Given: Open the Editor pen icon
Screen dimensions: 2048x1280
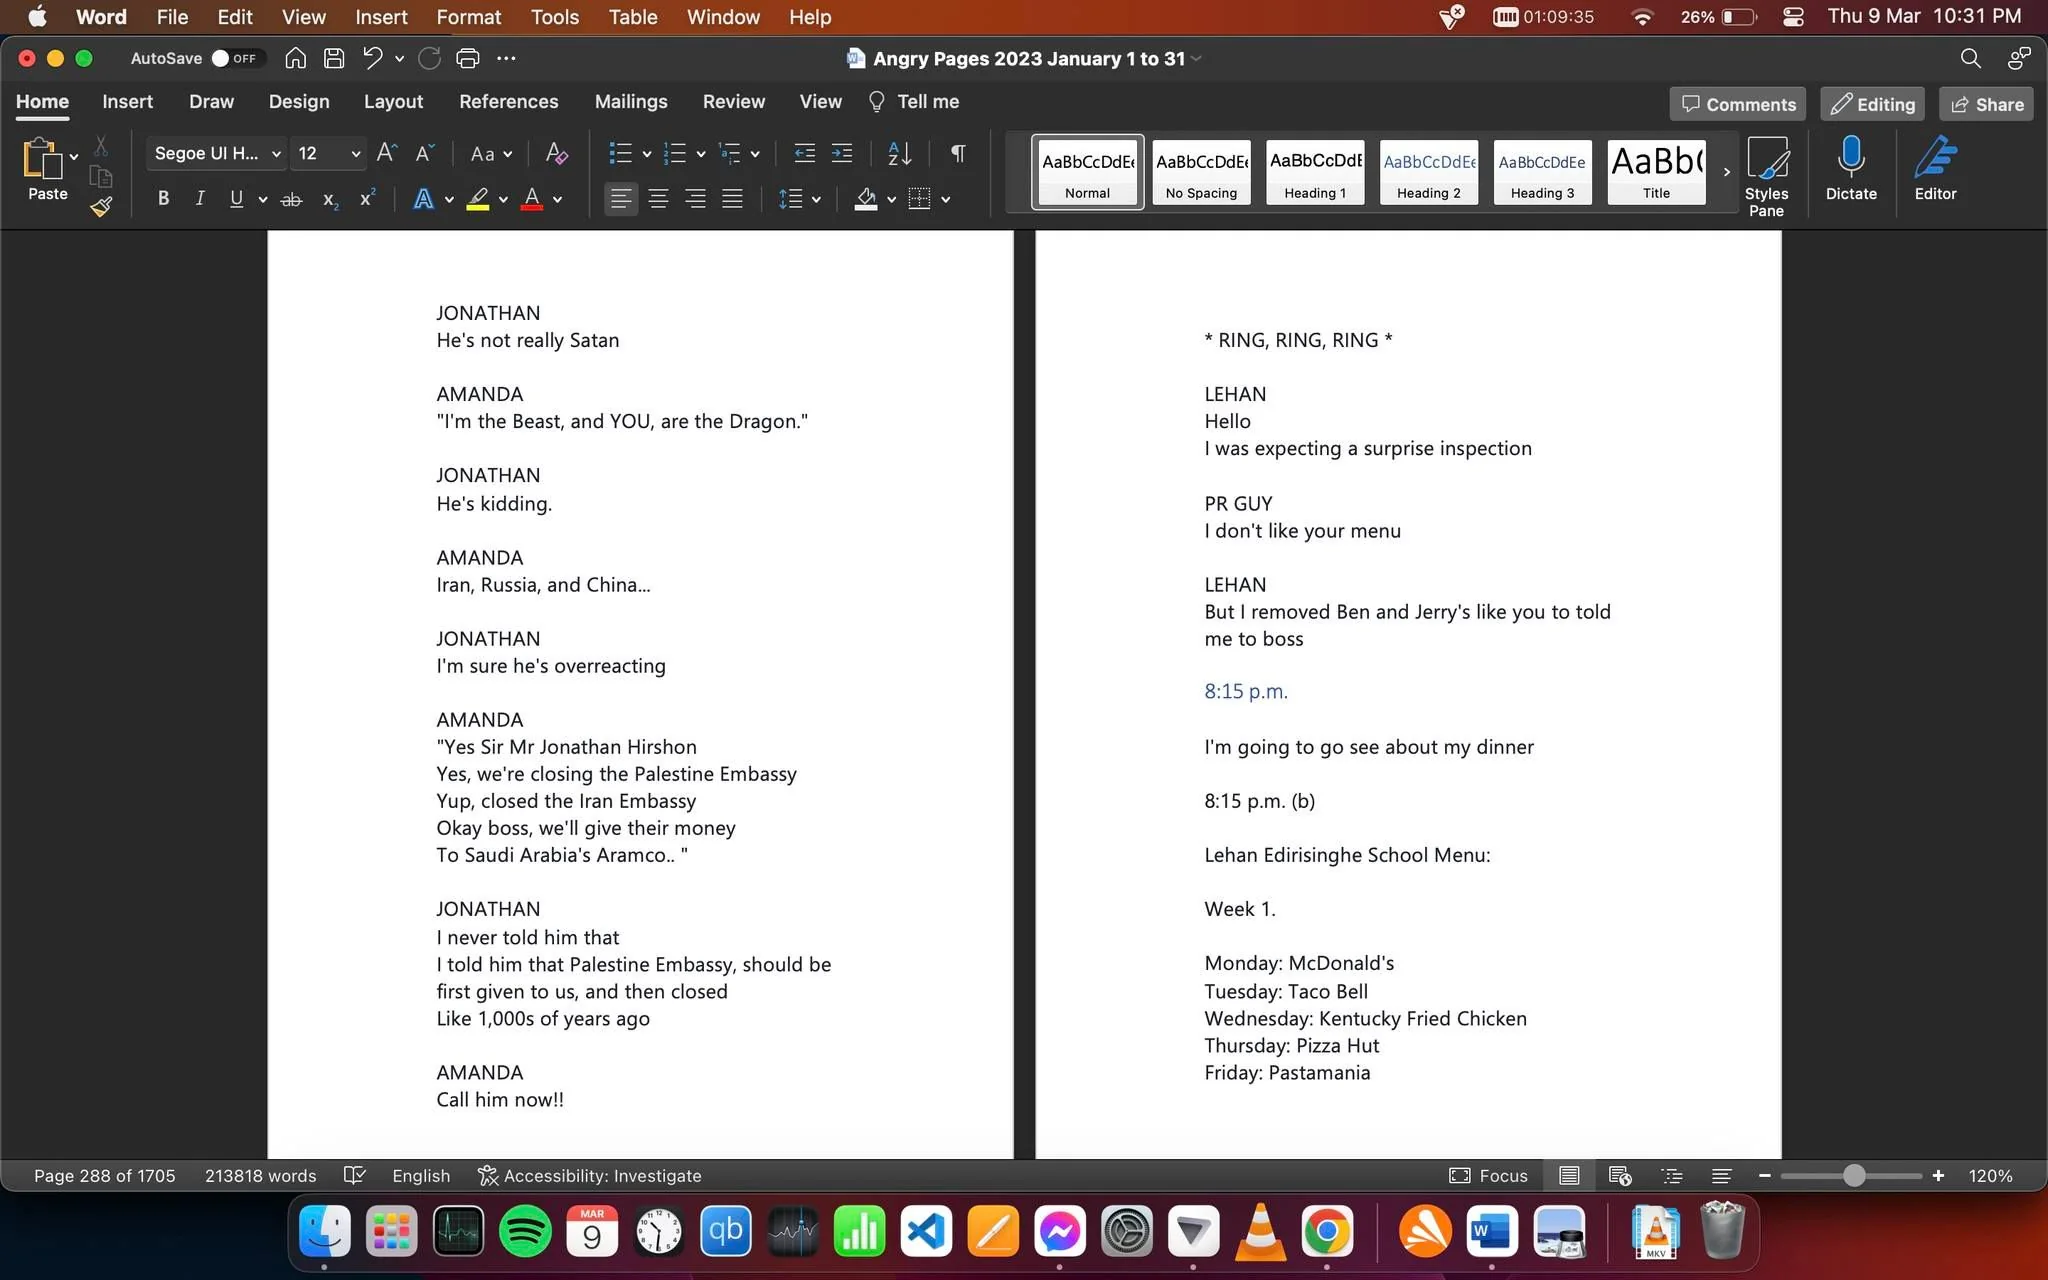Looking at the screenshot, I should [1935, 169].
